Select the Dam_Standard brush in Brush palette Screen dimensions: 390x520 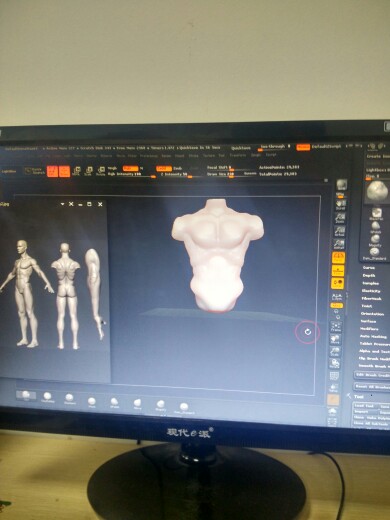point(375,253)
